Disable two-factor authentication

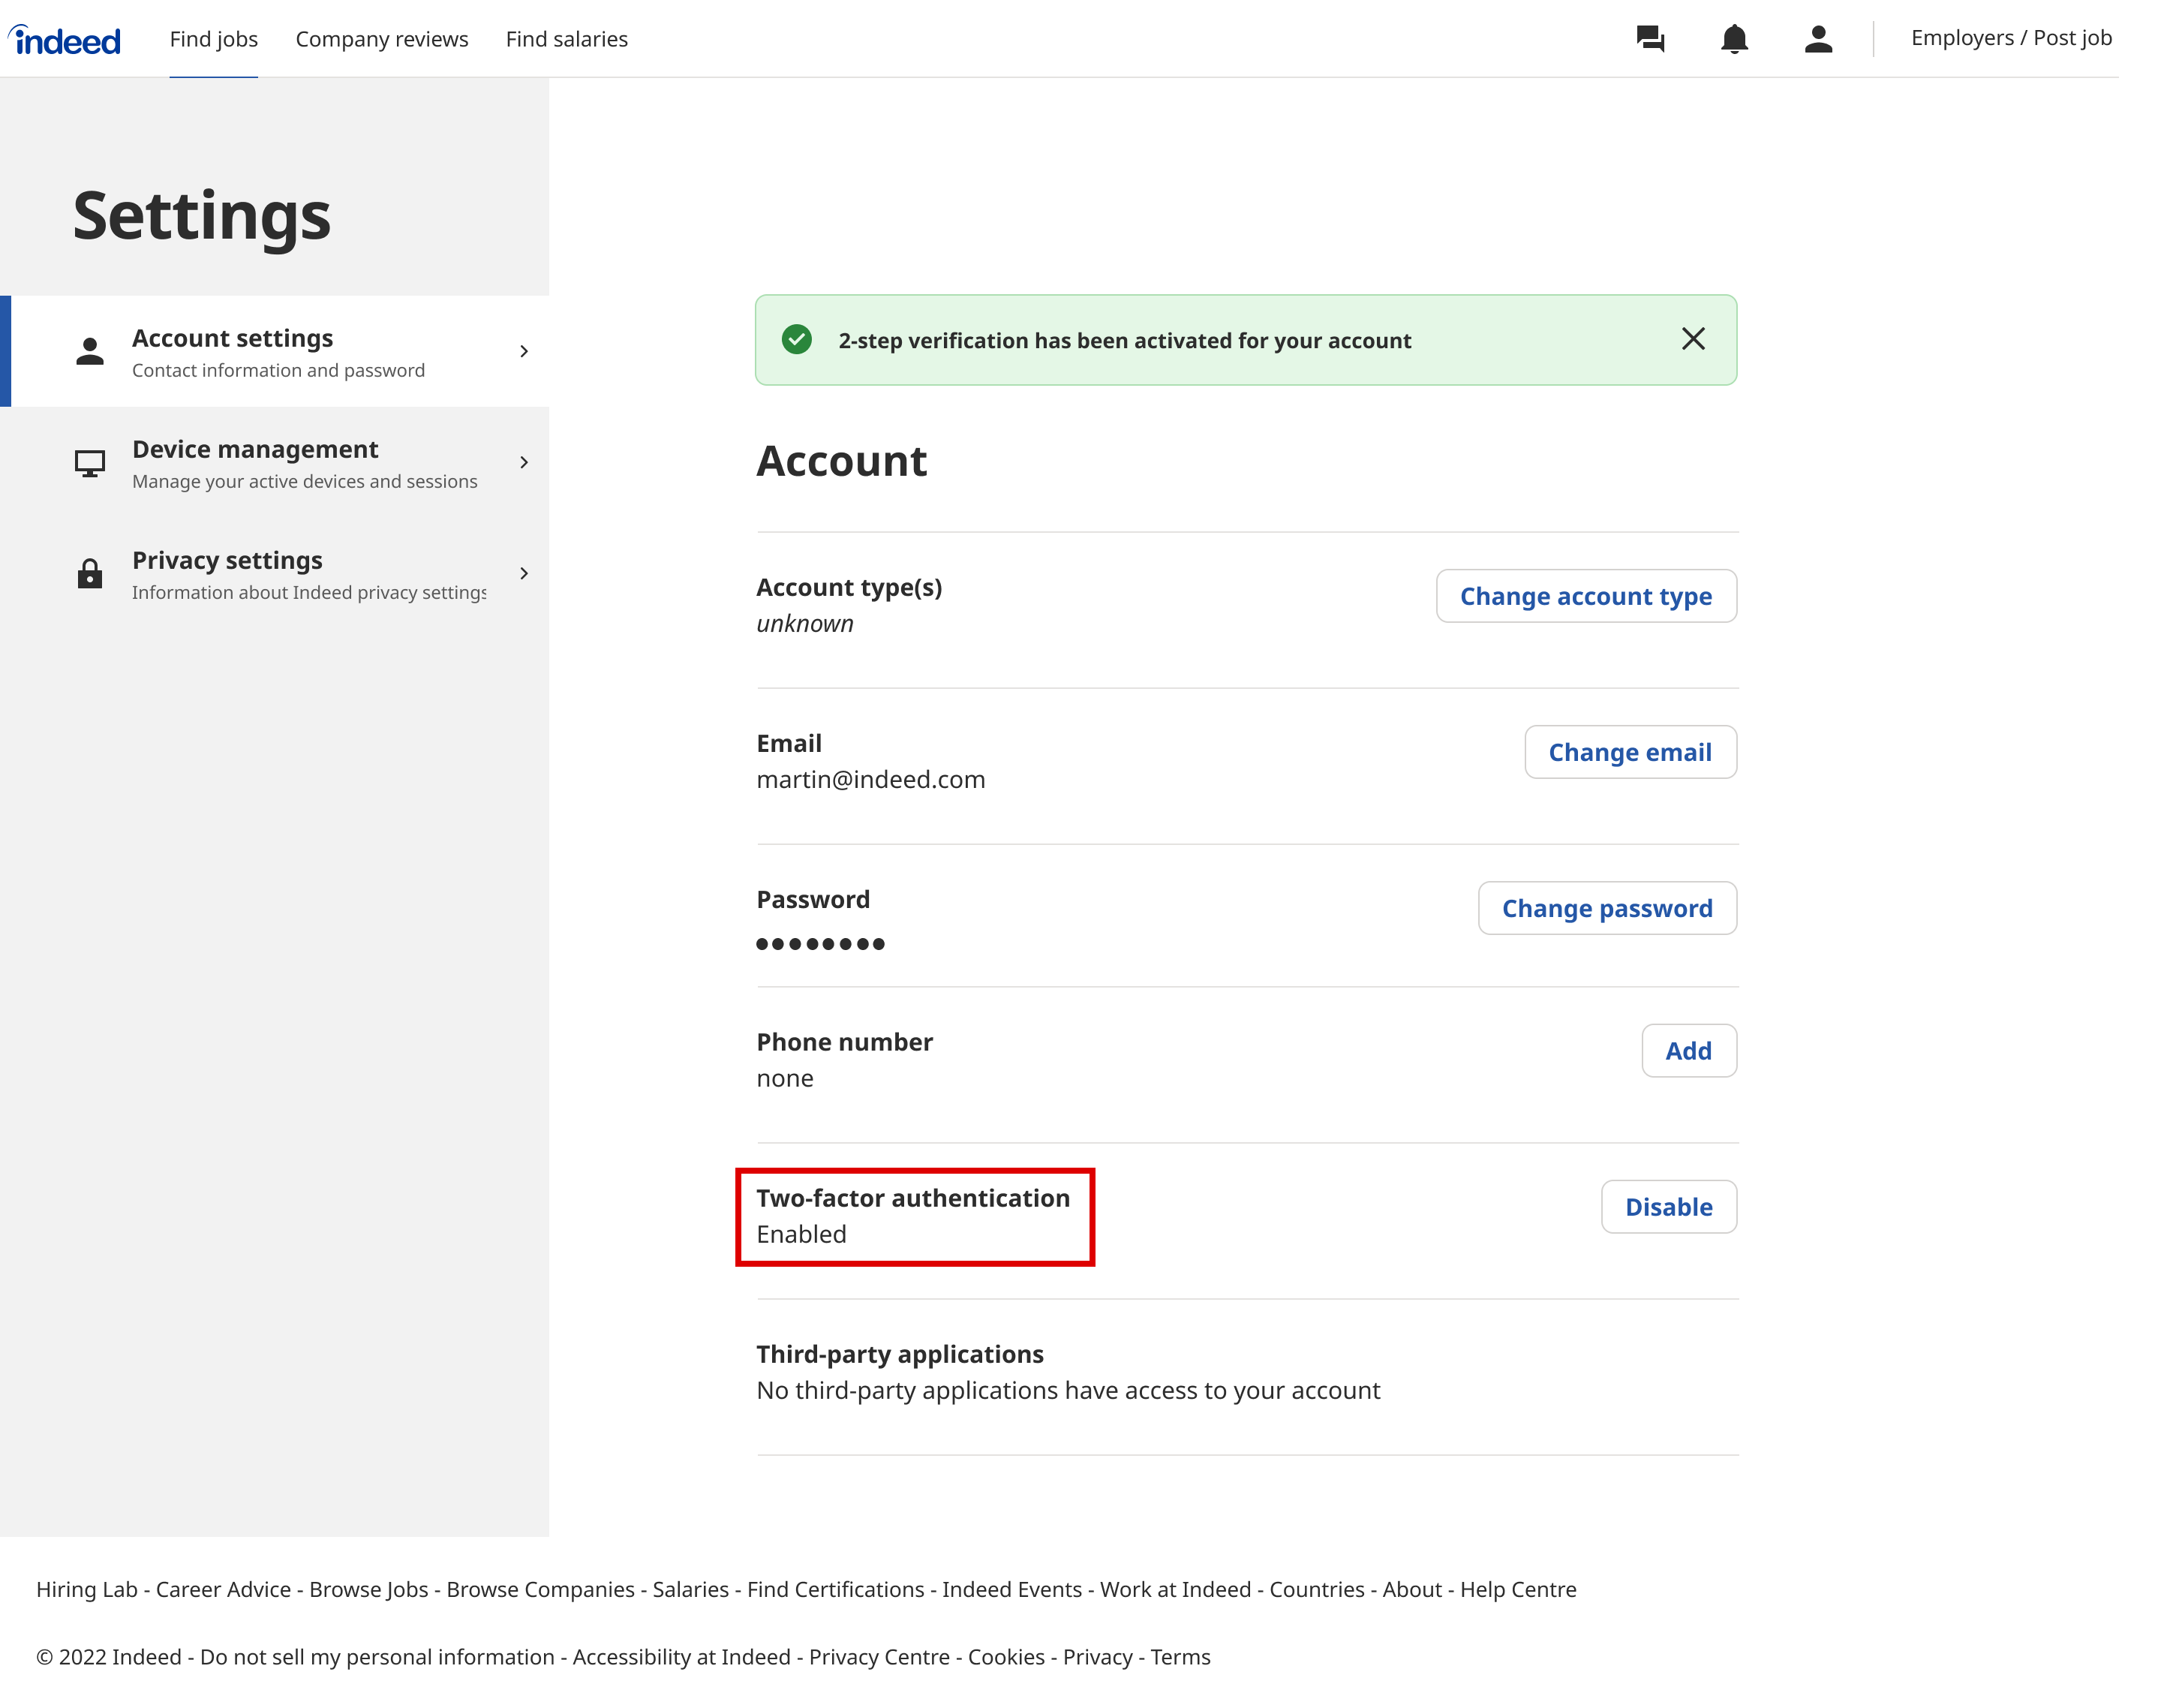click(x=1668, y=1207)
